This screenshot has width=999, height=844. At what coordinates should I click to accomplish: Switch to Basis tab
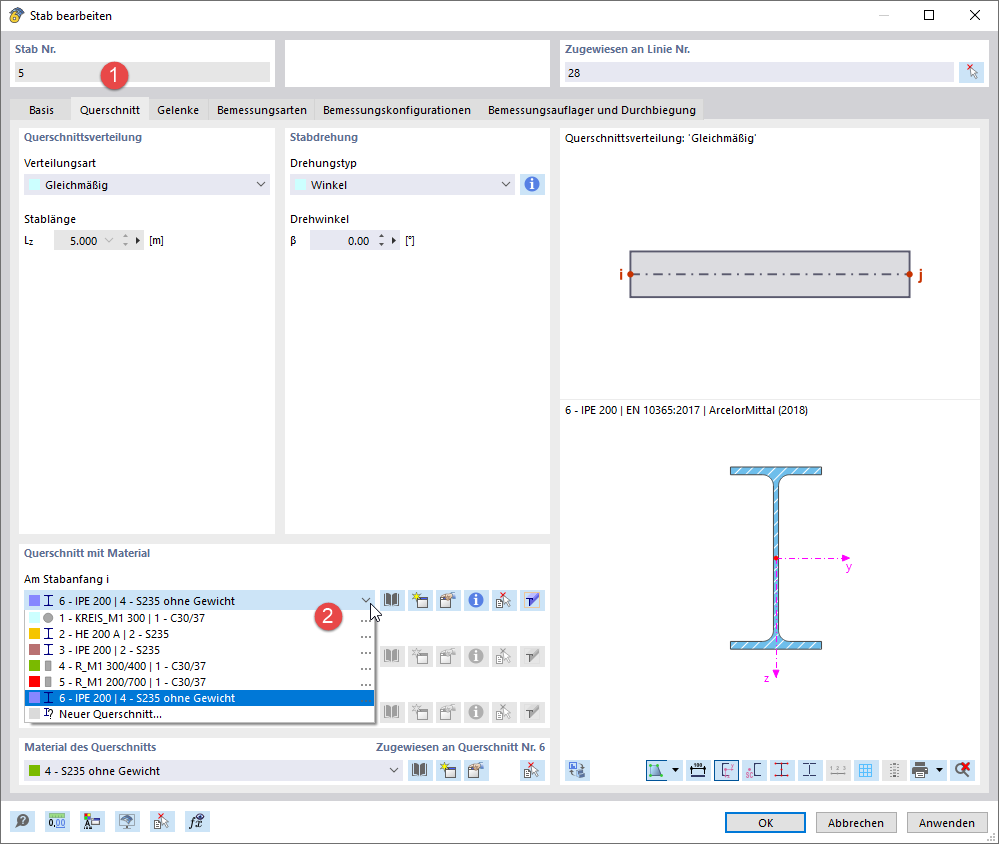(x=41, y=110)
